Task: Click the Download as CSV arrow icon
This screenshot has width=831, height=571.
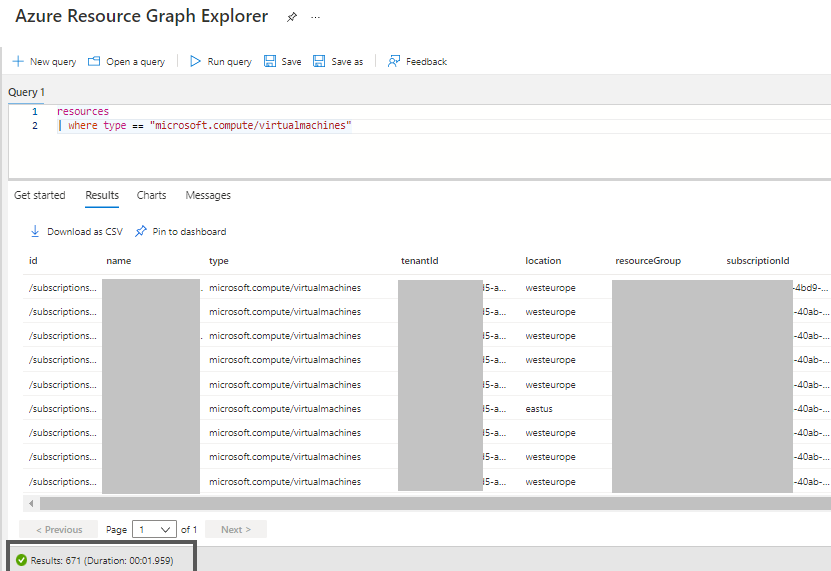Action: 36,232
